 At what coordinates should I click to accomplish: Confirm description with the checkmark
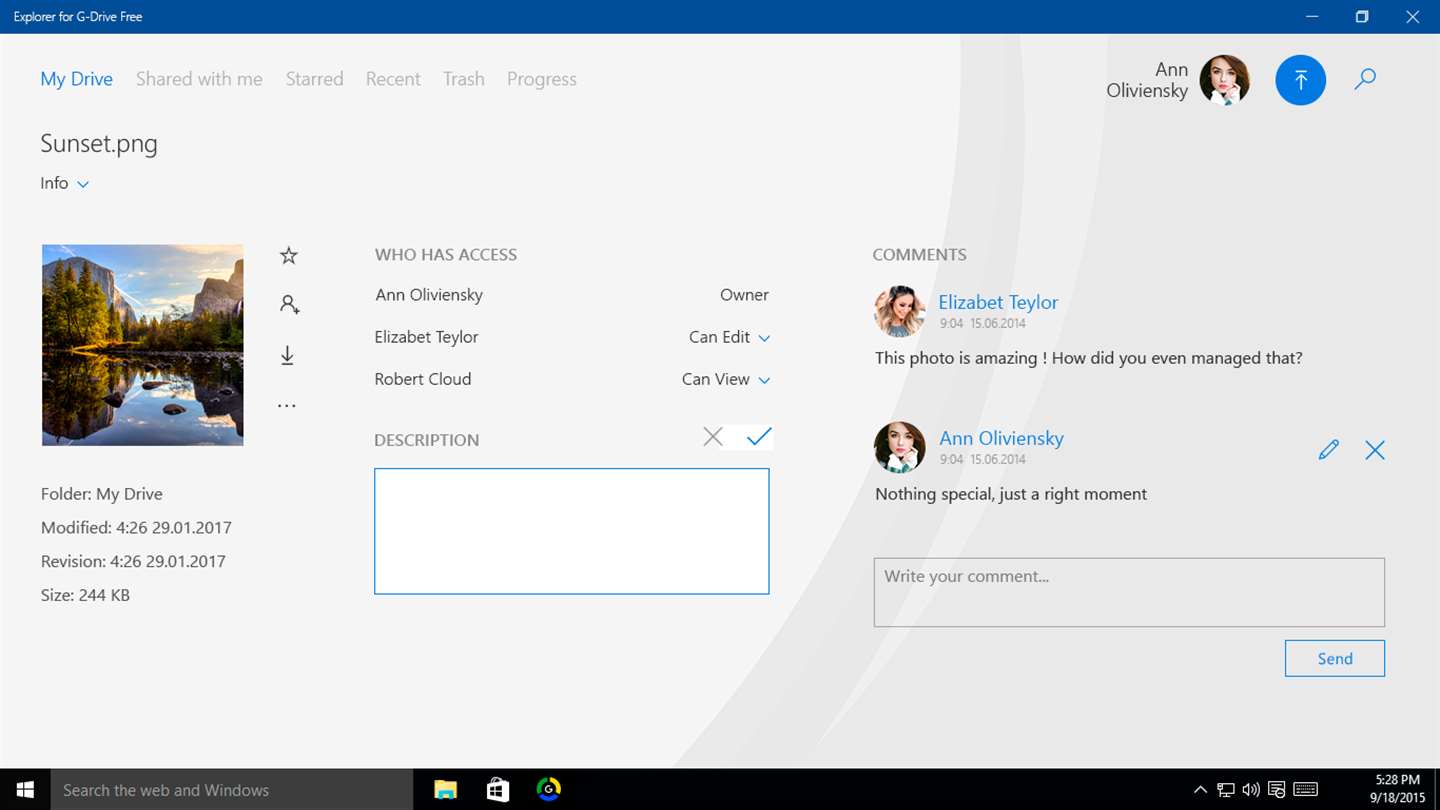[759, 436]
